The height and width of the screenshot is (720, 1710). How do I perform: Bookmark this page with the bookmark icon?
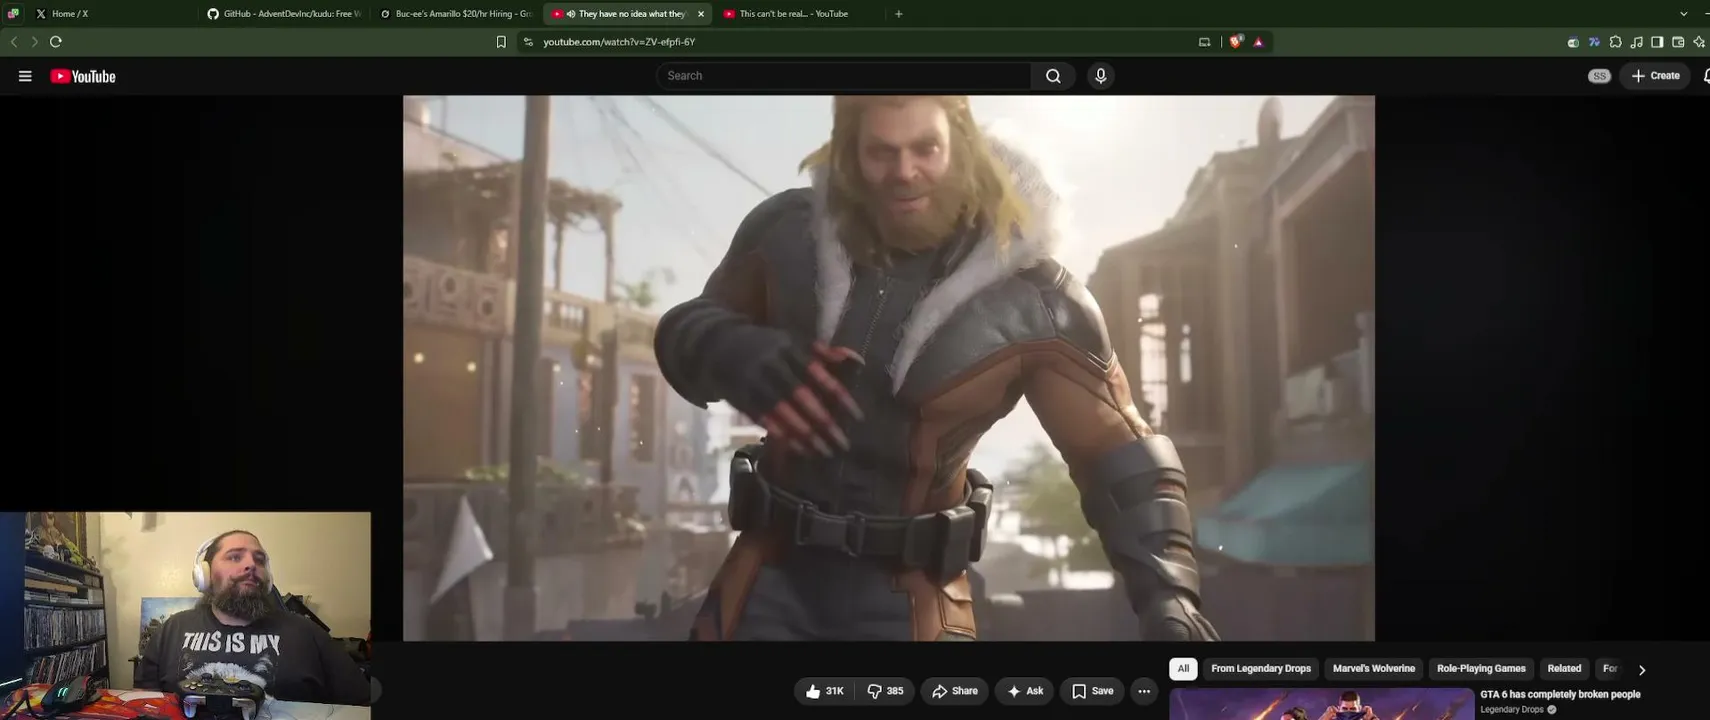501,42
